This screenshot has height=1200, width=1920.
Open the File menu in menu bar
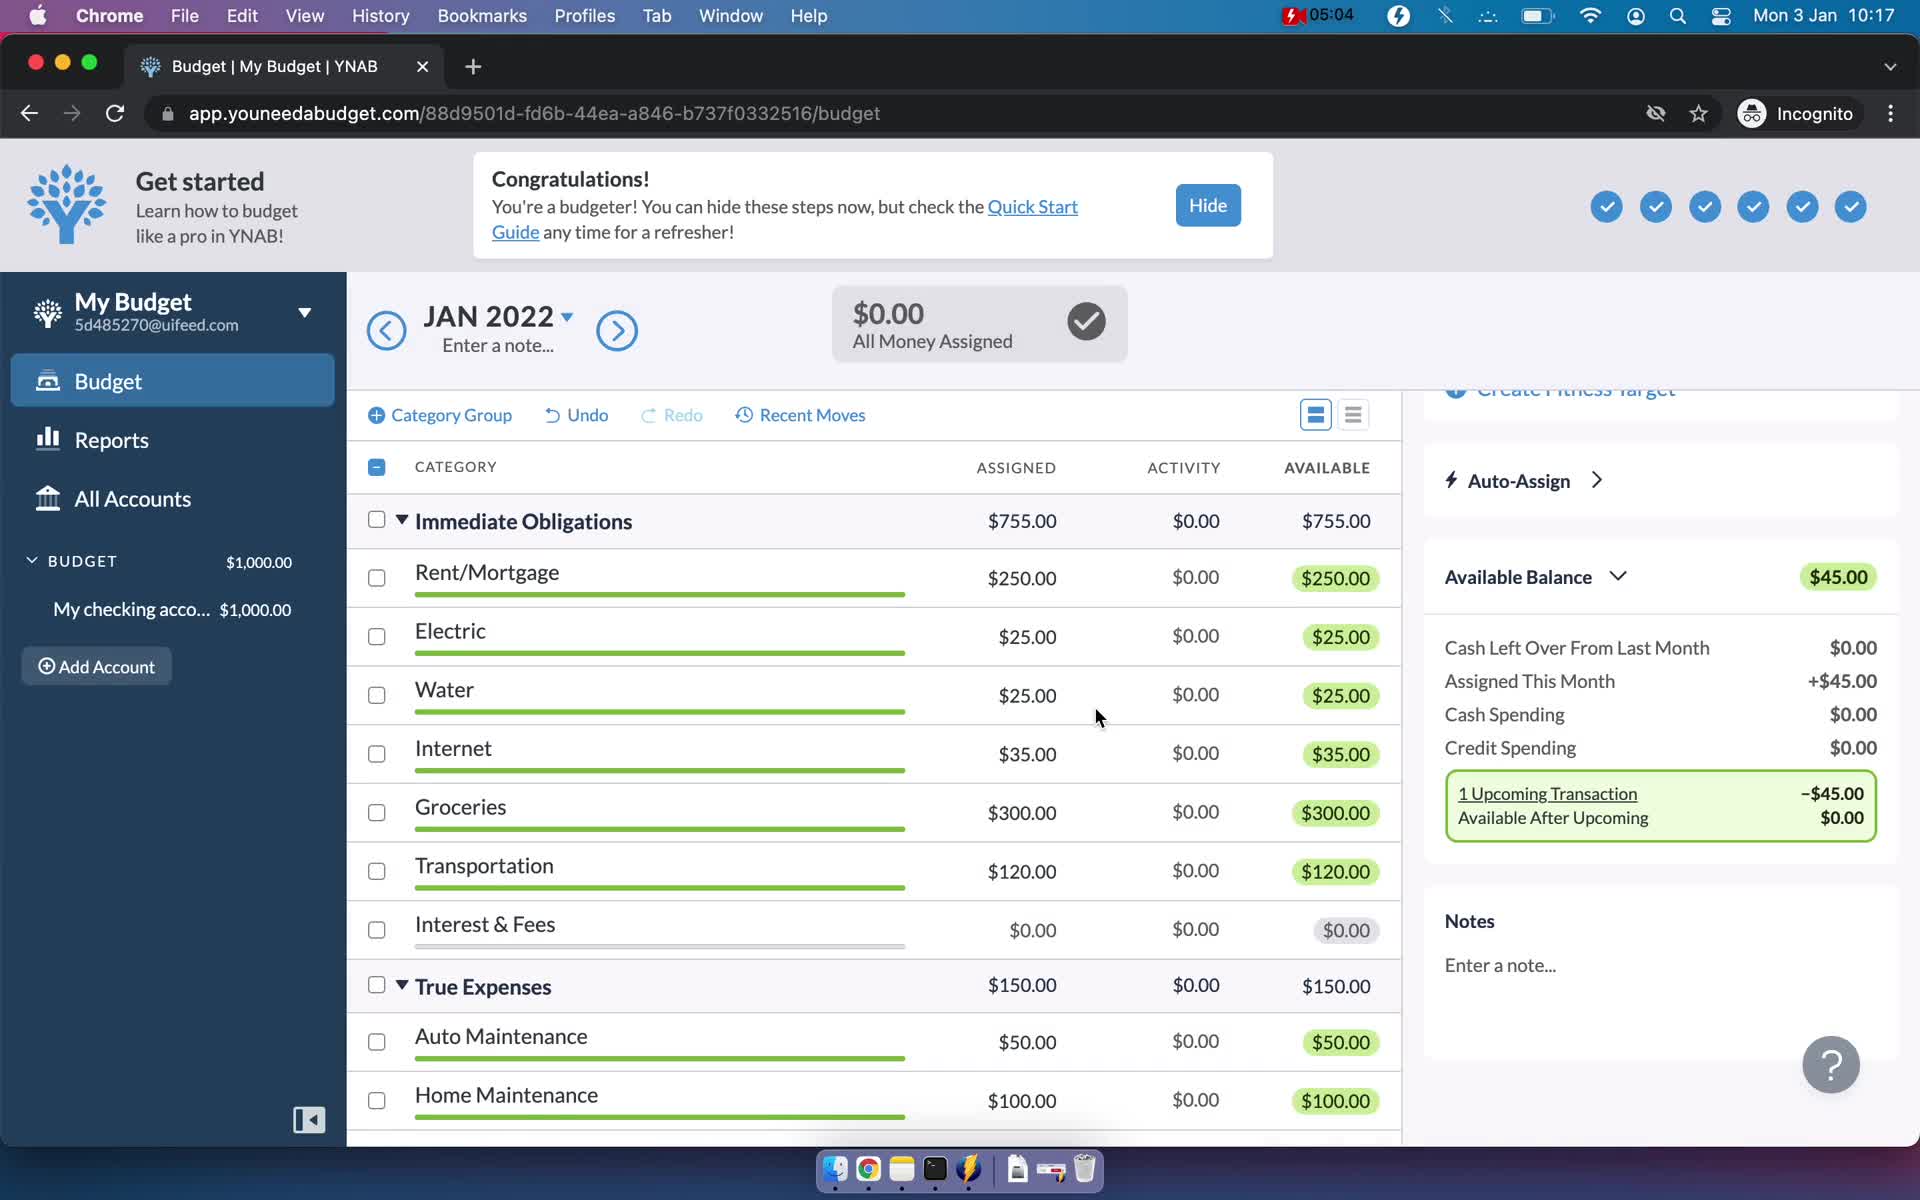pyautogui.click(x=184, y=15)
